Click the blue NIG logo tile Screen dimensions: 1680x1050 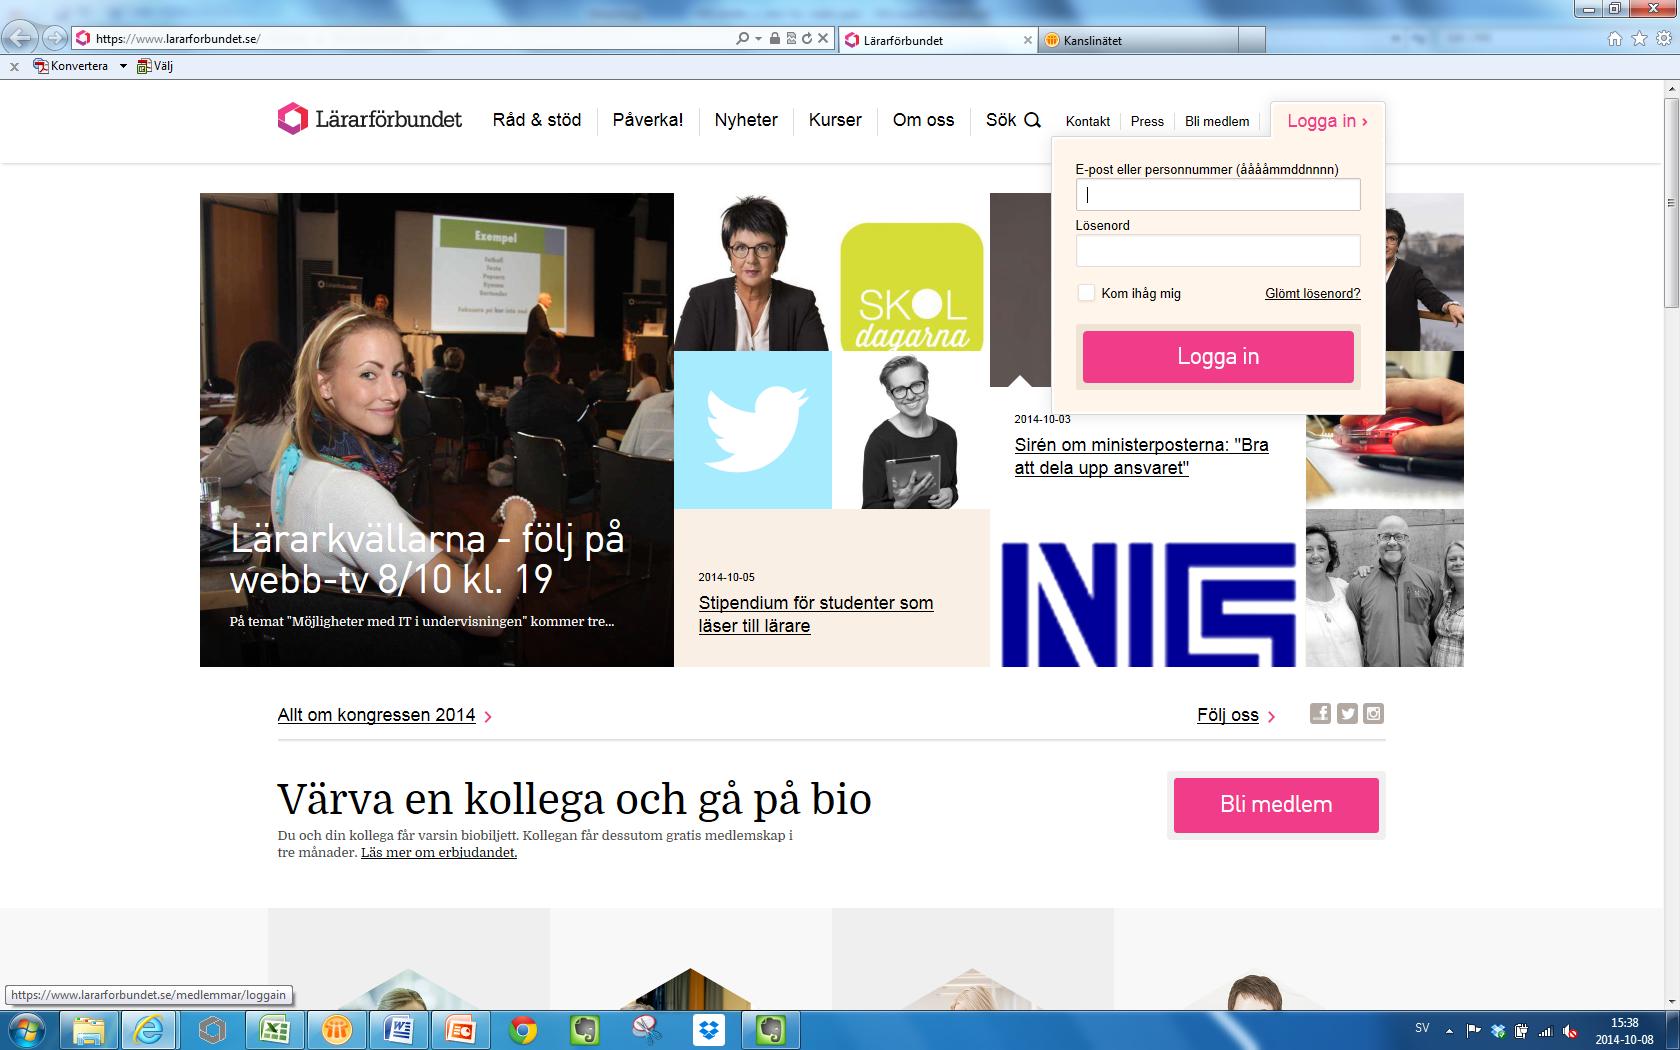click(x=1148, y=603)
